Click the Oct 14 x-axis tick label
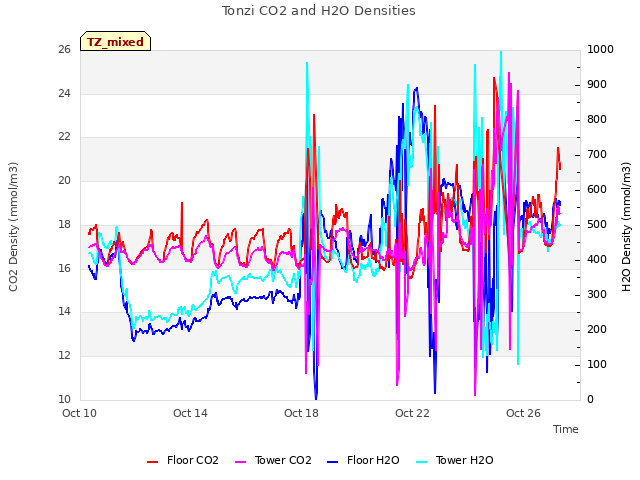Image resolution: width=640 pixels, height=480 pixels. [x=190, y=413]
